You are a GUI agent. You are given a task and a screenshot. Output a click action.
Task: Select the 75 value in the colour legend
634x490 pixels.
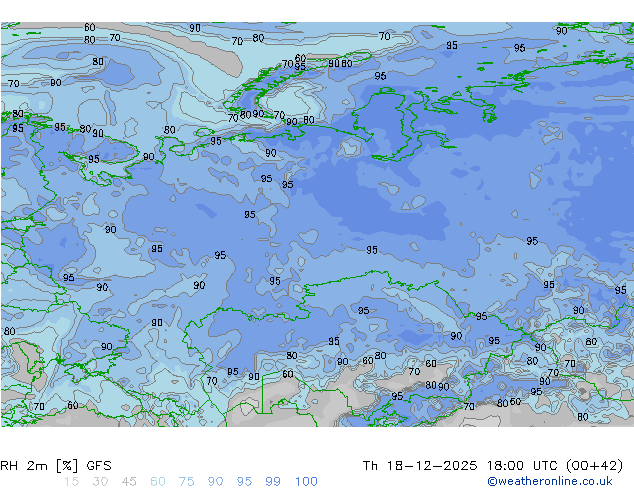click(186, 482)
